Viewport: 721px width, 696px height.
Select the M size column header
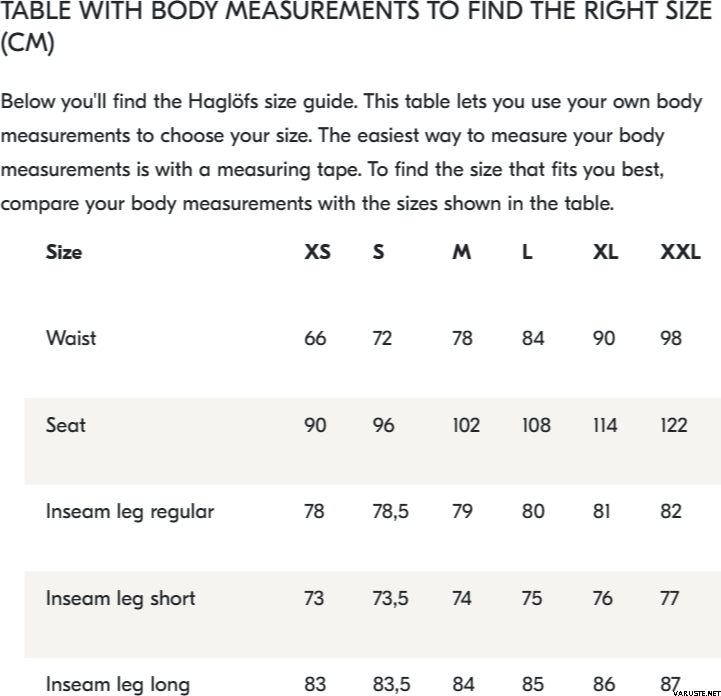click(x=461, y=252)
